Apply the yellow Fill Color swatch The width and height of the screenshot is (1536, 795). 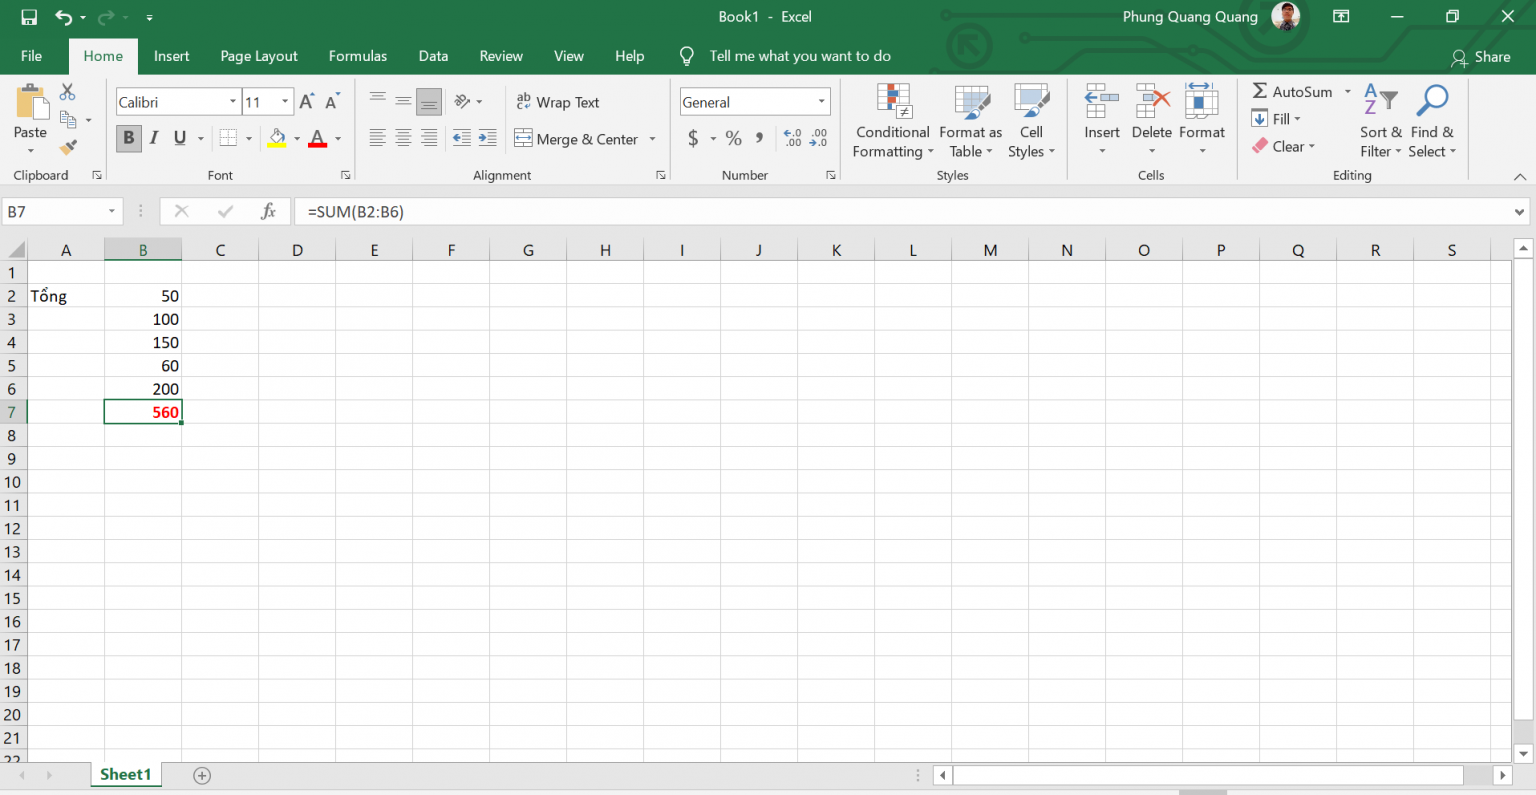[277, 138]
